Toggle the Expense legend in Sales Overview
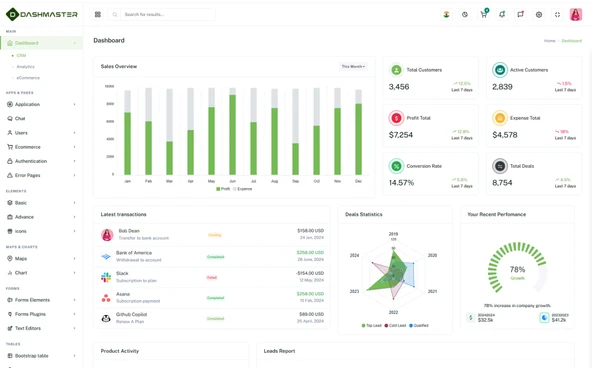The image size is (592, 368). click(x=242, y=189)
